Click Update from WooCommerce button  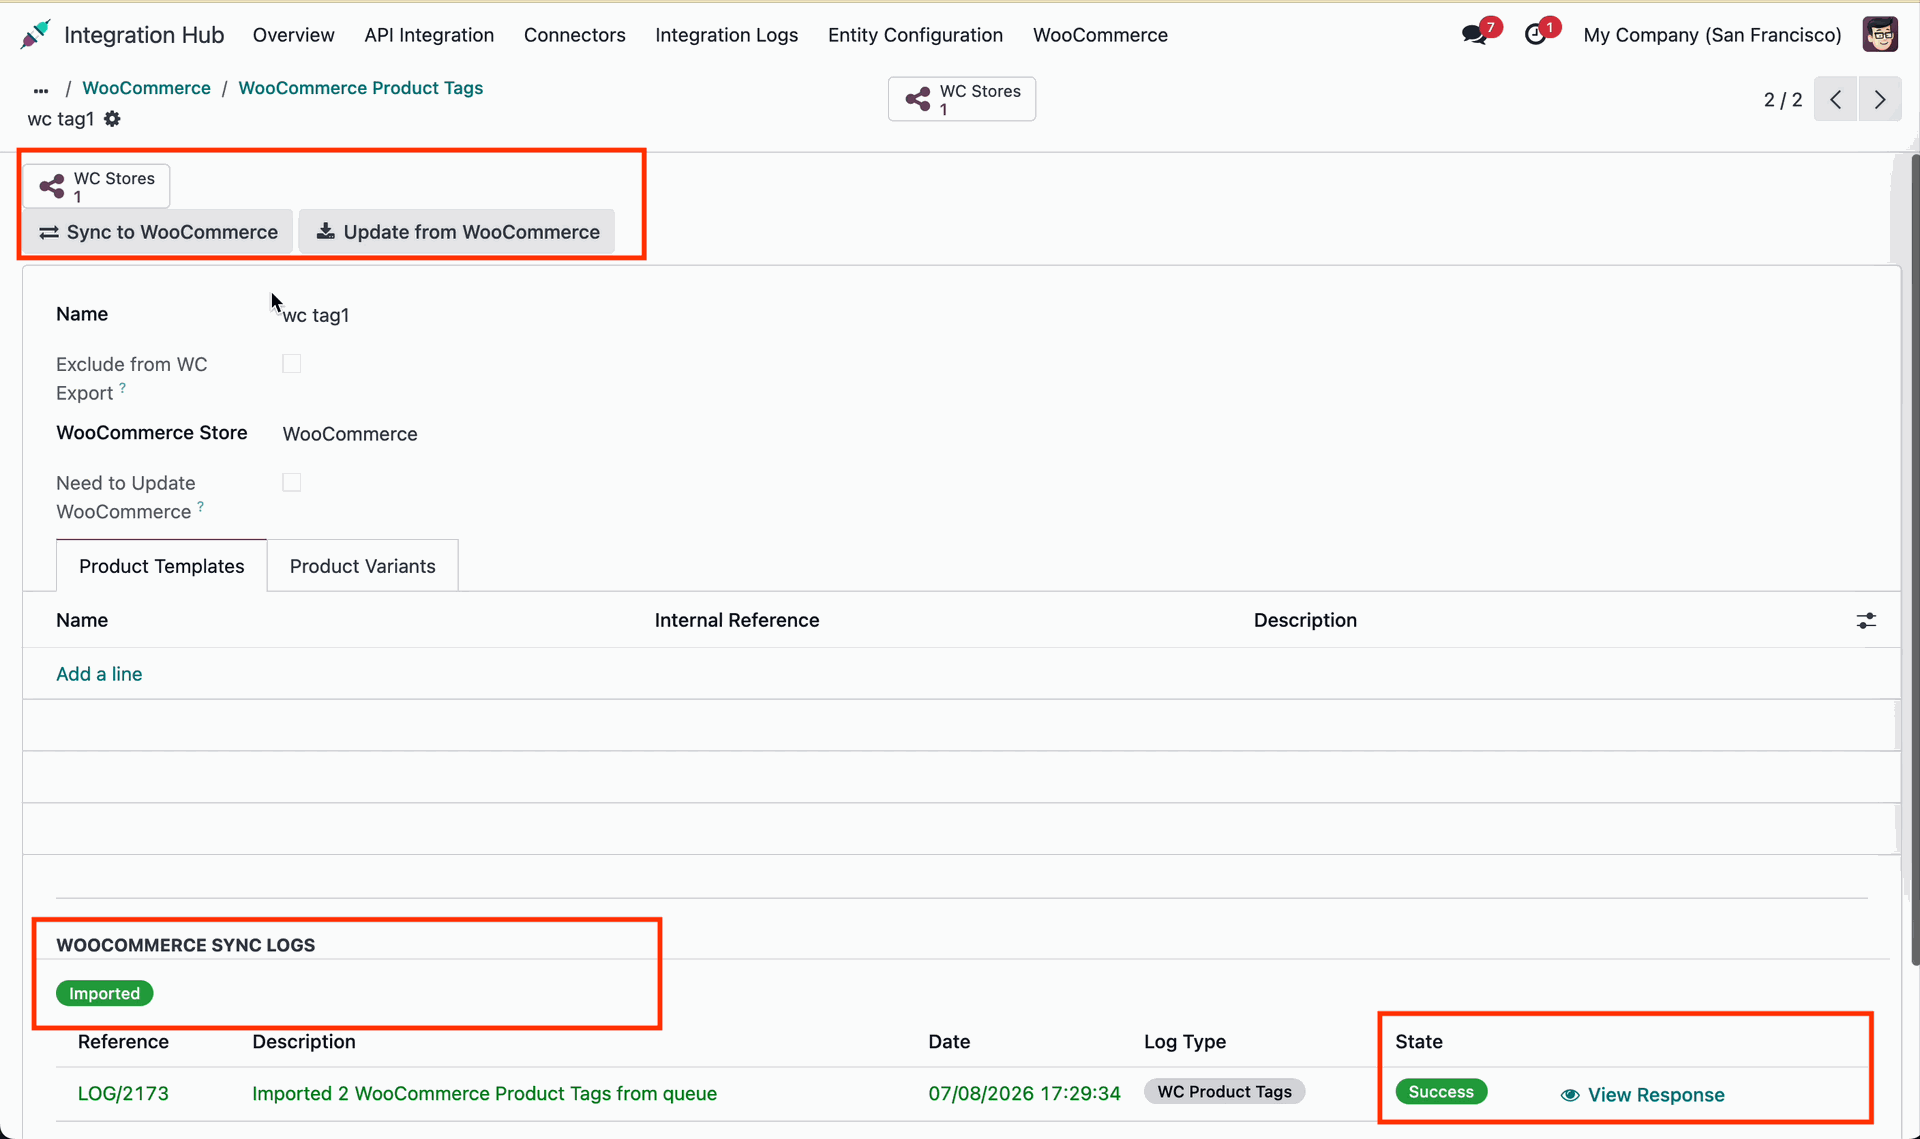pos(458,232)
